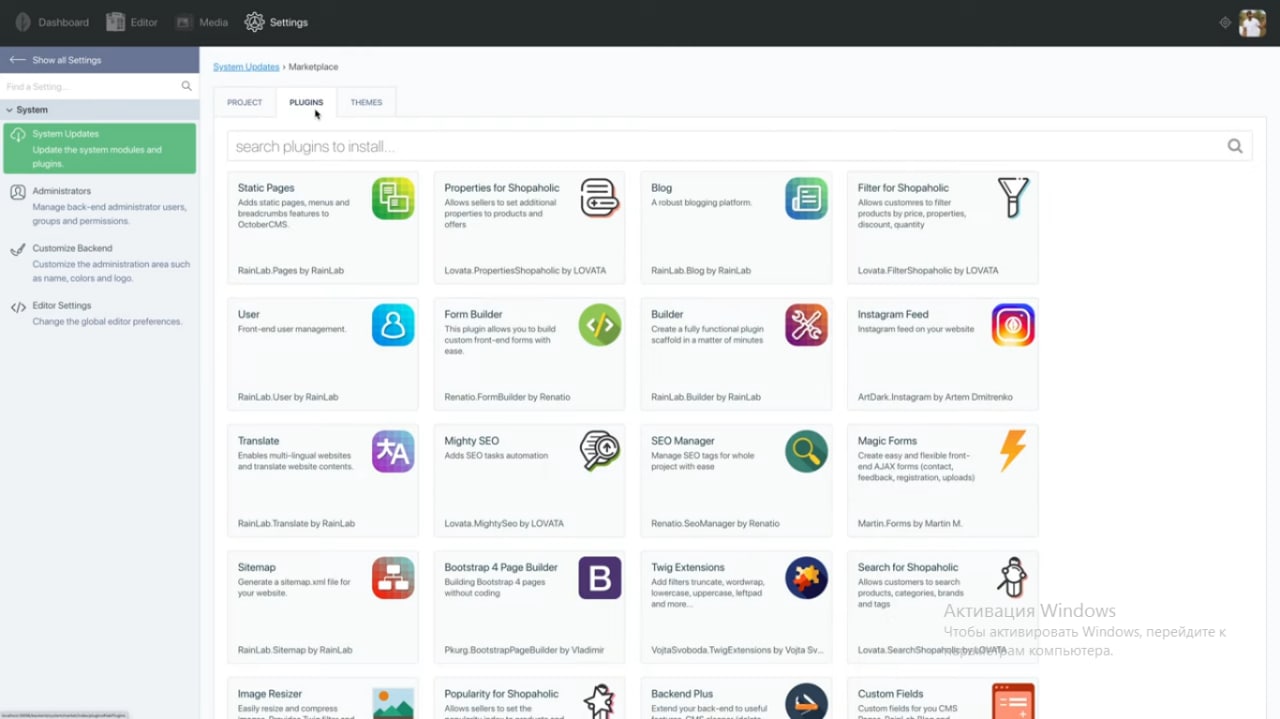The image size is (1280, 719).
Task: Click the Twig Extensions plugin icon
Action: click(x=806, y=578)
